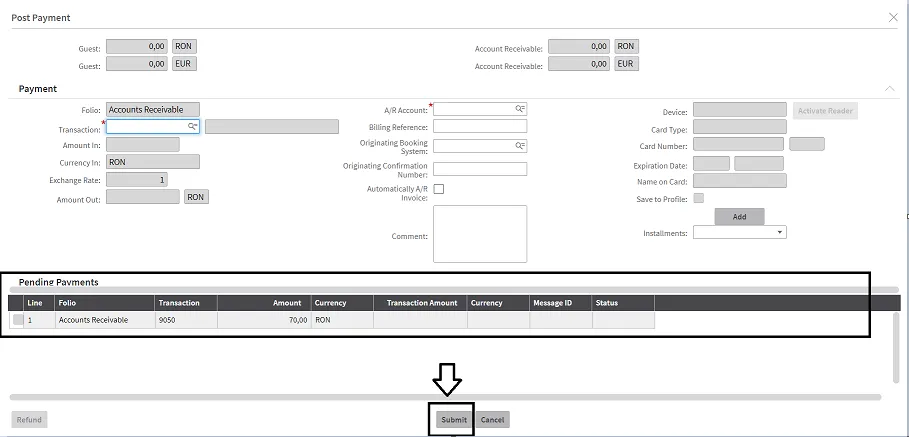Toggle the Save to Profile checkbox
The width and height of the screenshot is (909, 437).
pos(699,198)
